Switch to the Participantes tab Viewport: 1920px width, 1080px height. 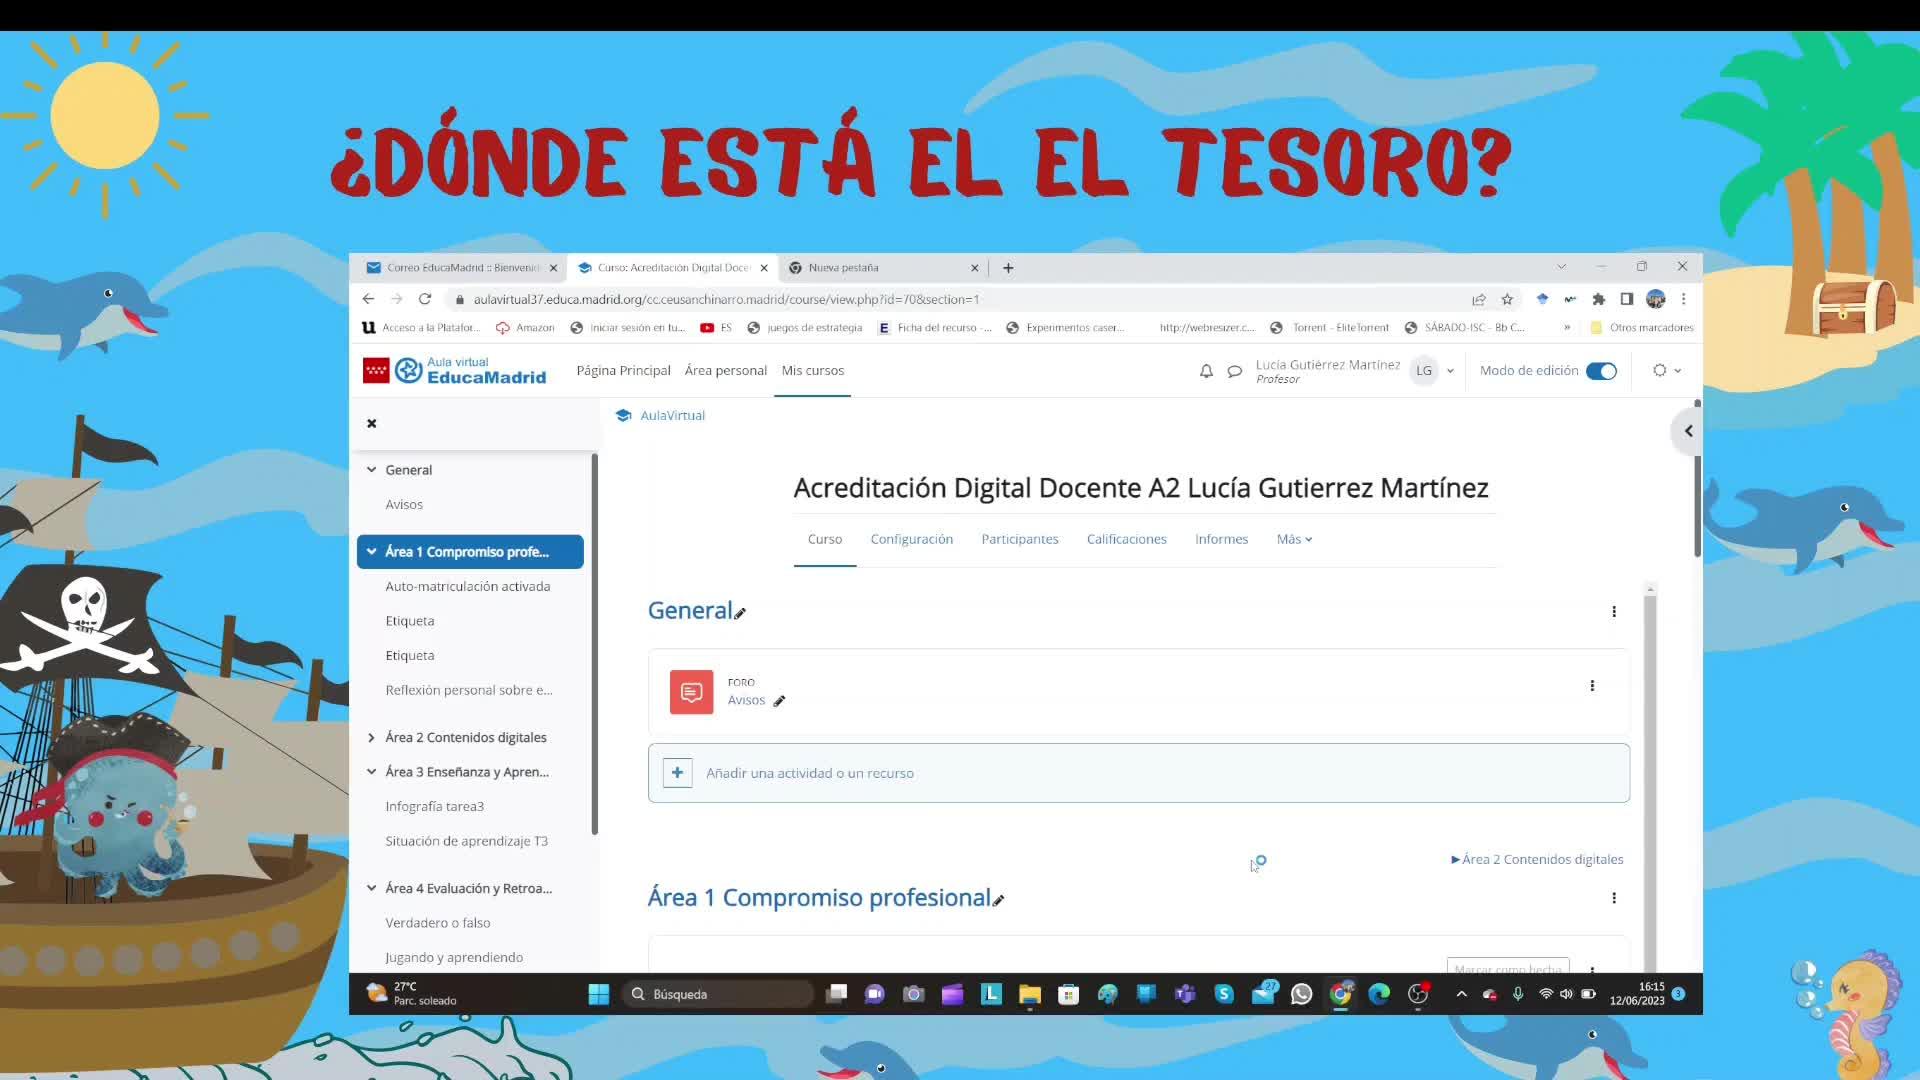[x=1019, y=539]
